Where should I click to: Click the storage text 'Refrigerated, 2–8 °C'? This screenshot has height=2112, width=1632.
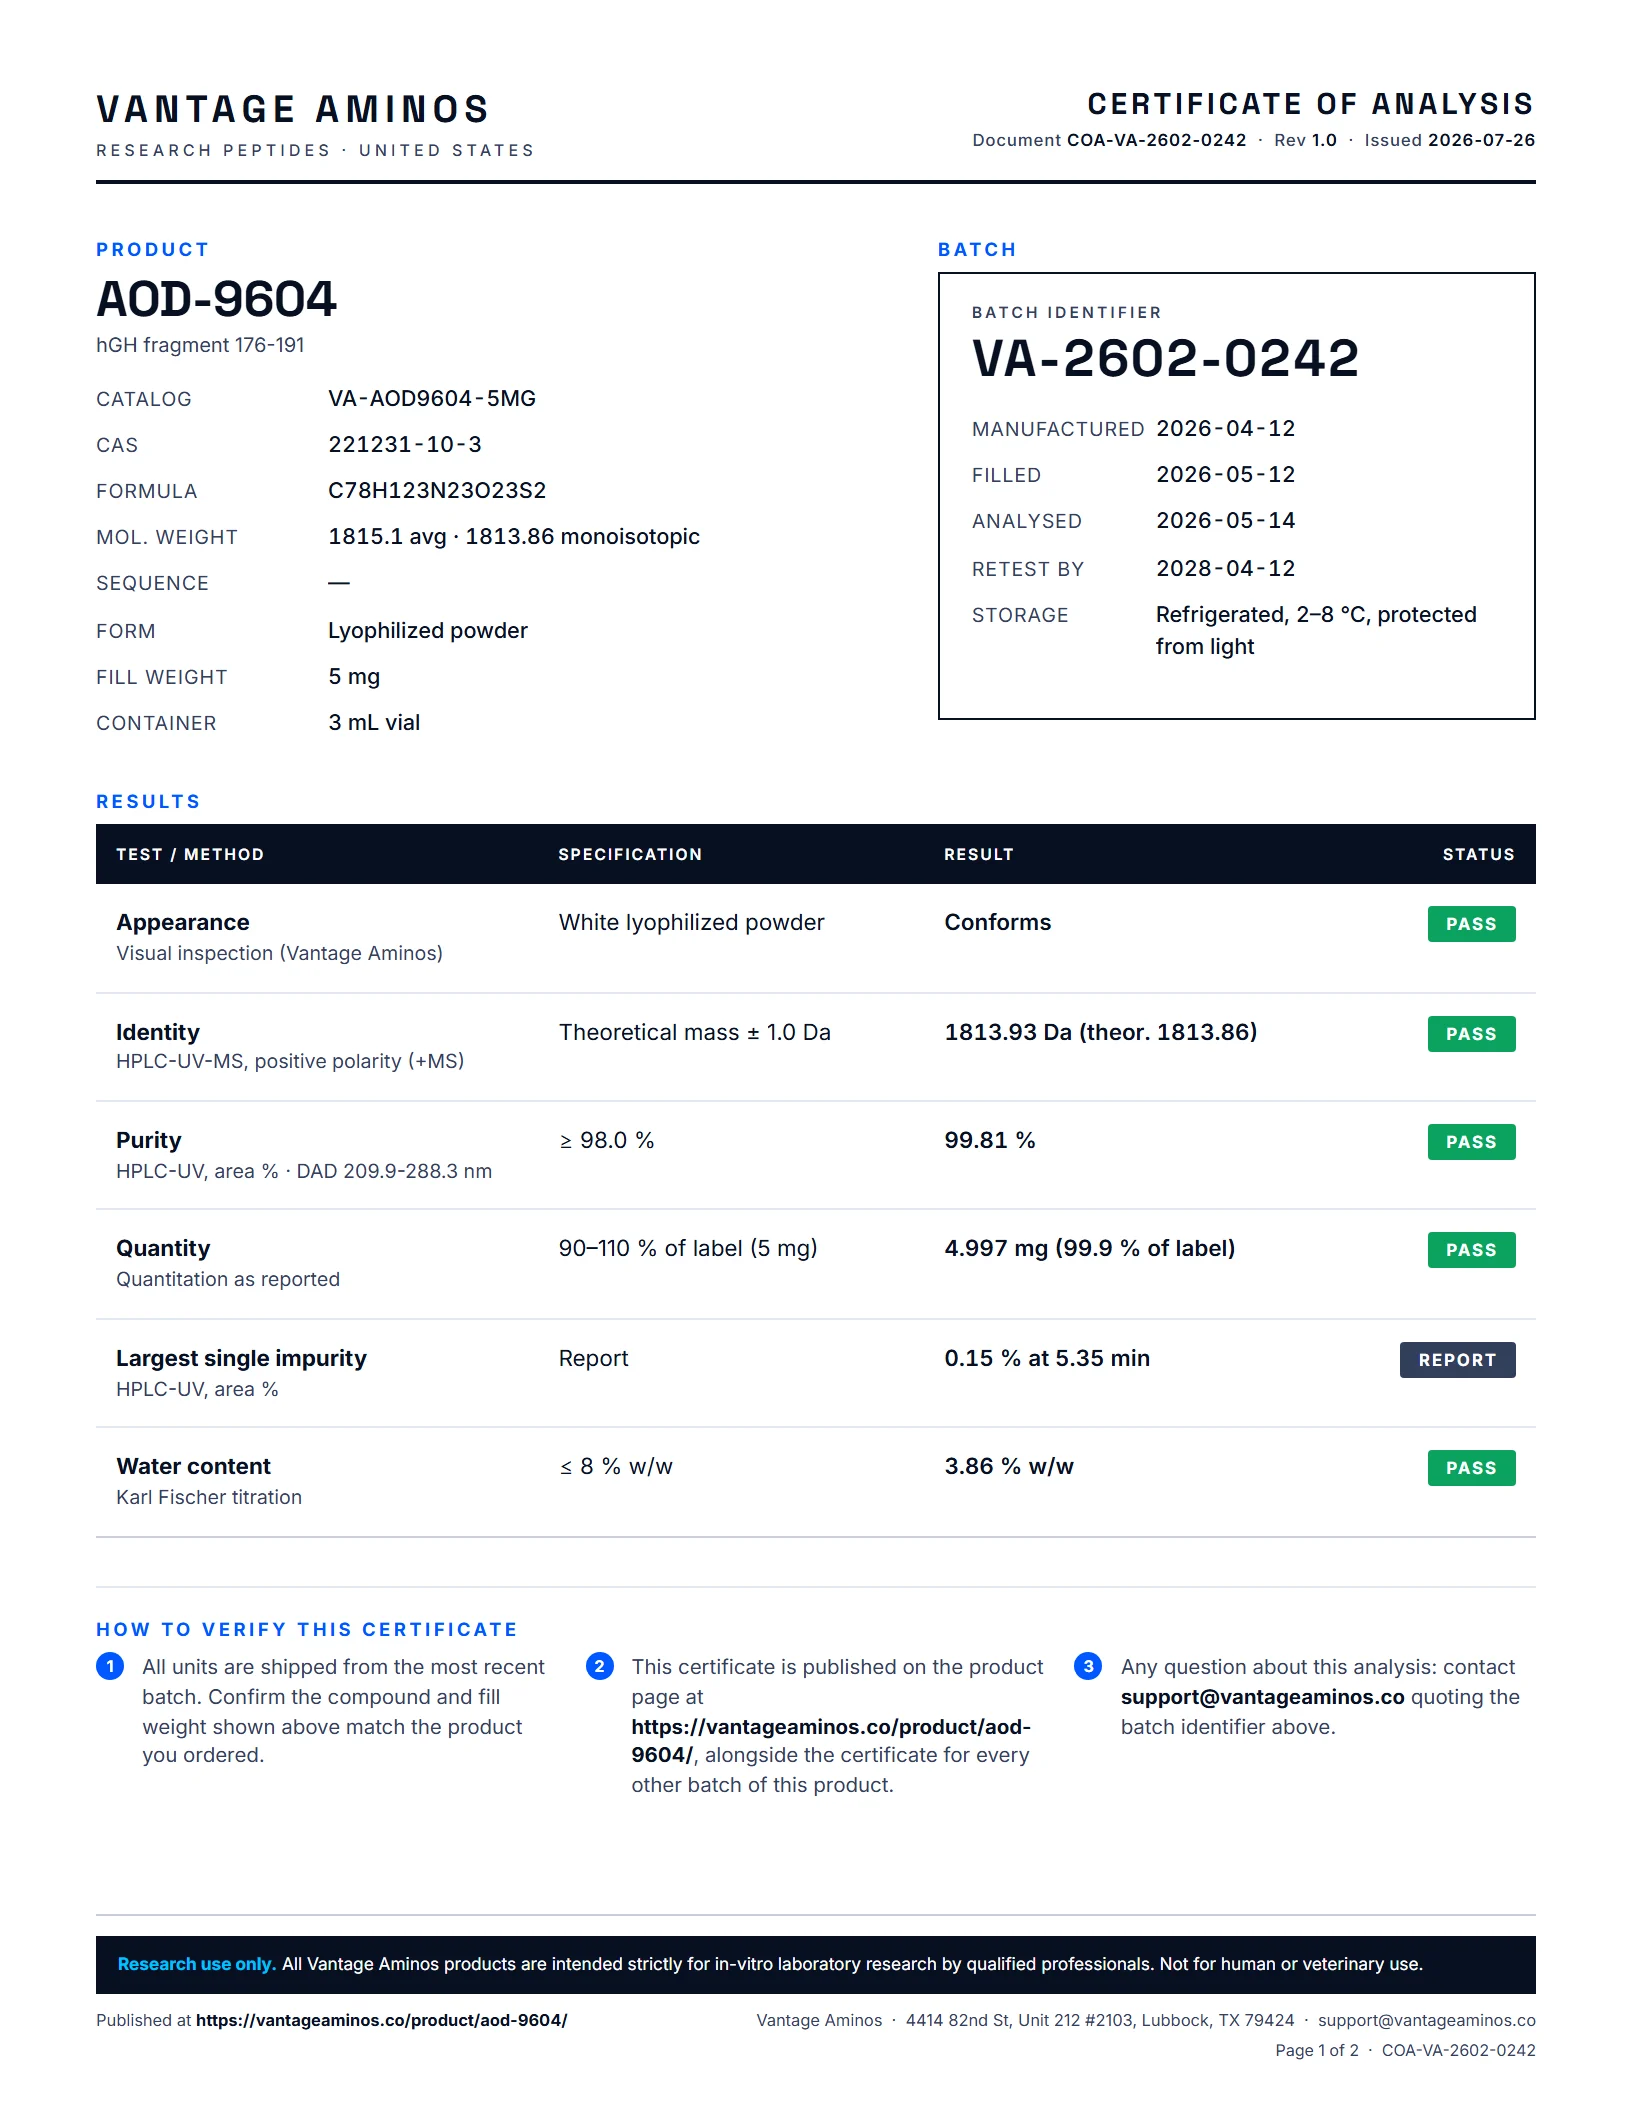coord(1262,614)
